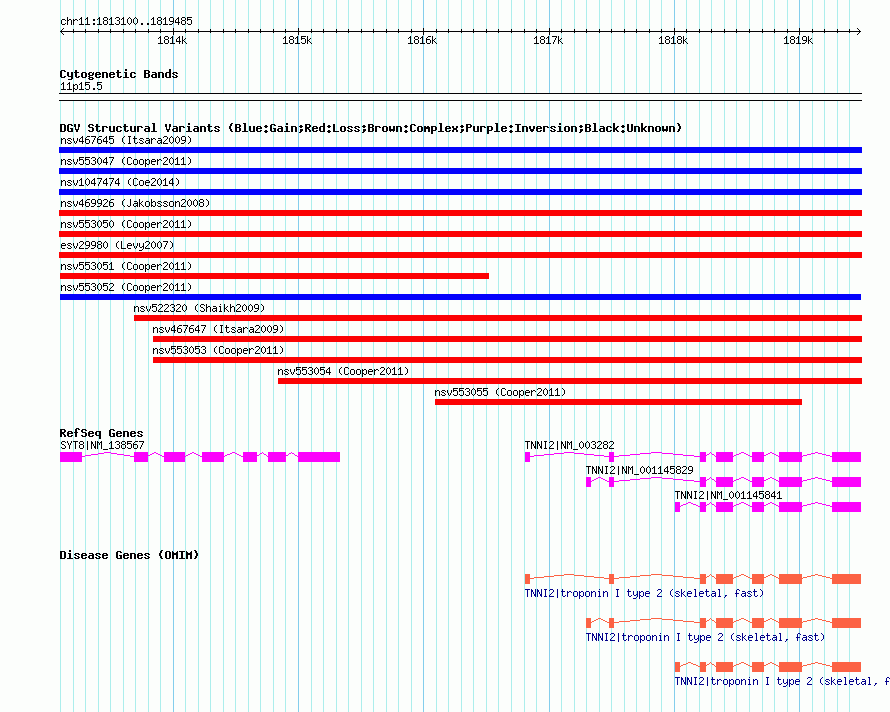Click the nsv553055 (Cooper2011) red loss bar
Screen dimensions: 890x712
coord(618,402)
